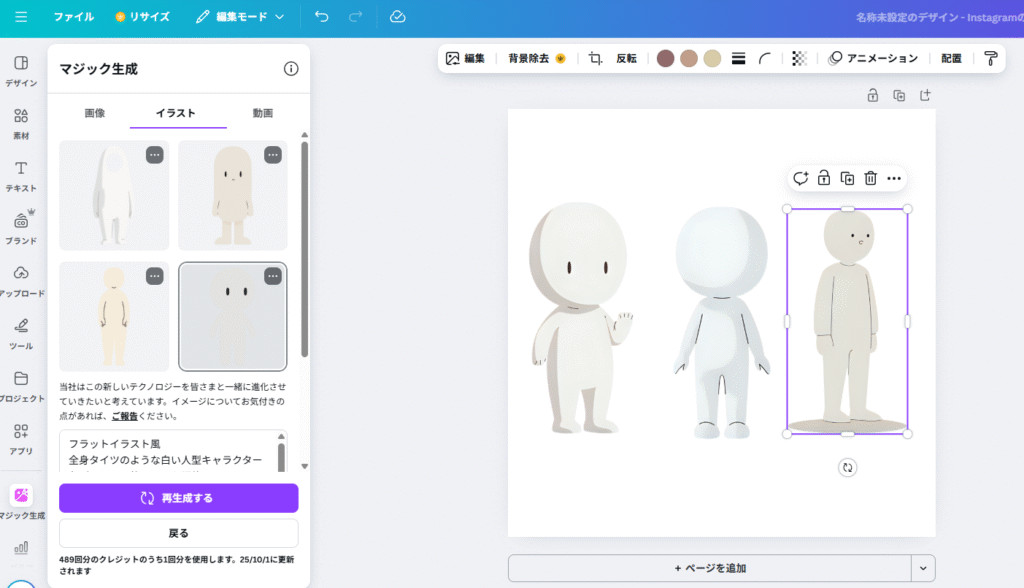Viewport: 1024px width, 588px height.
Task: Click the rotate handle below selected character
Action: [x=847, y=467]
